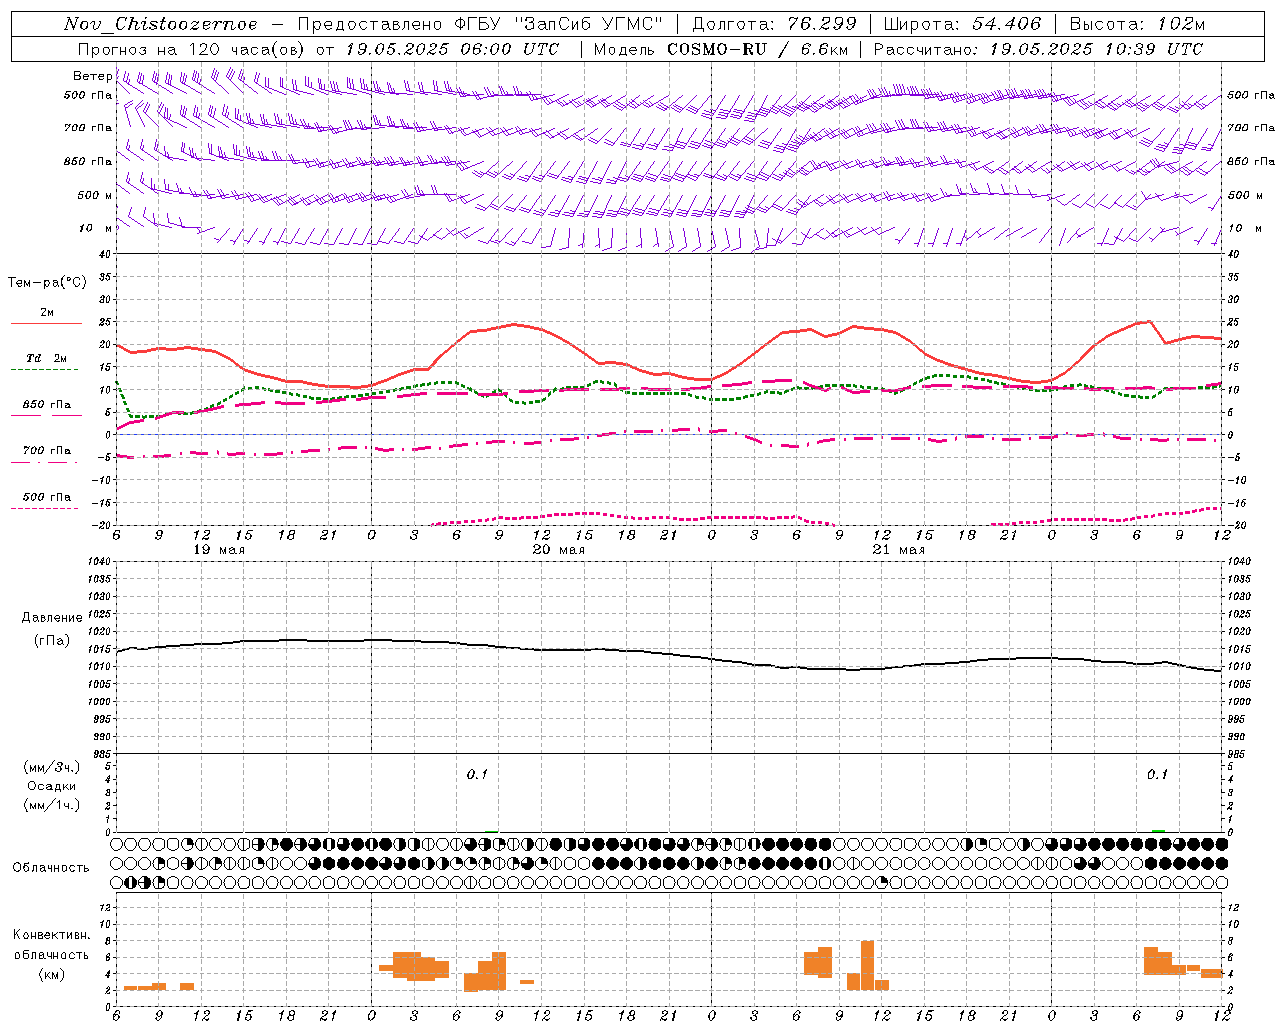1280x1024 pixels.
Task: Click the (км) convective height unit label
Action: point(51,974)
